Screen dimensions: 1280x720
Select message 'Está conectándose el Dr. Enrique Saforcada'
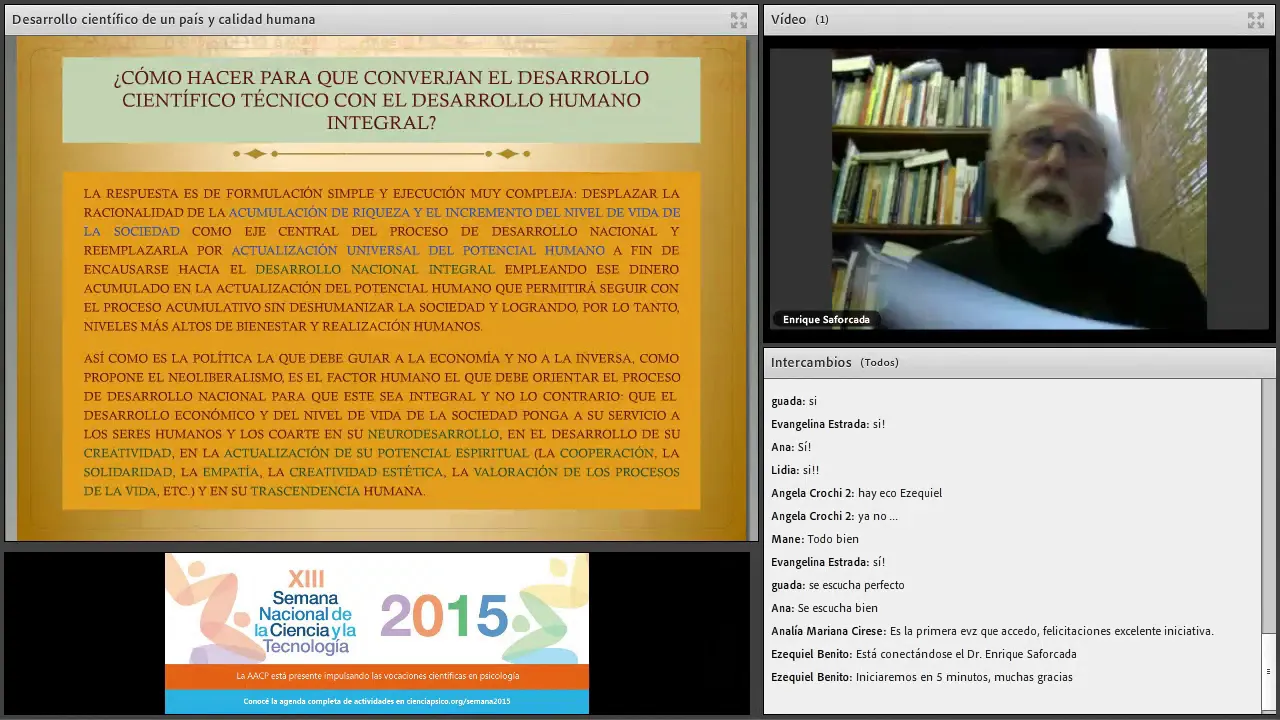tap(924, 654)
